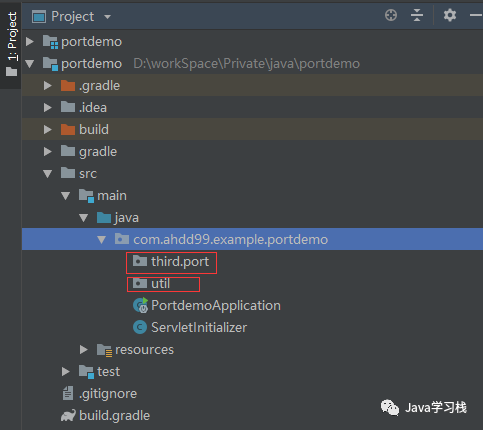The width and height of the screenshot is (483, 430).
Task: Click the orange build folder icon
Action: tap(68, 129)
